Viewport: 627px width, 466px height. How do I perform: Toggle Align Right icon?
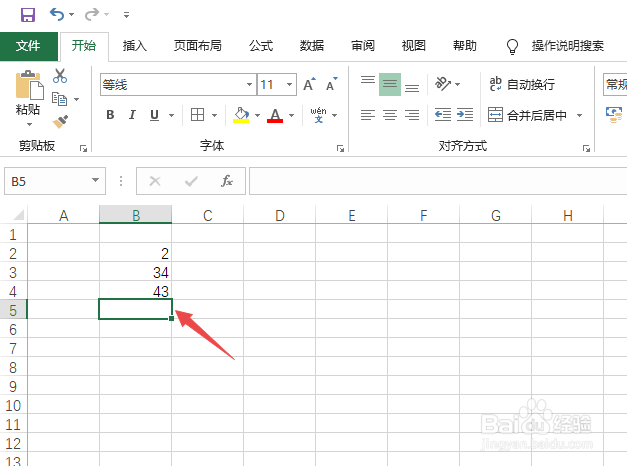click(x=412, y=115)
